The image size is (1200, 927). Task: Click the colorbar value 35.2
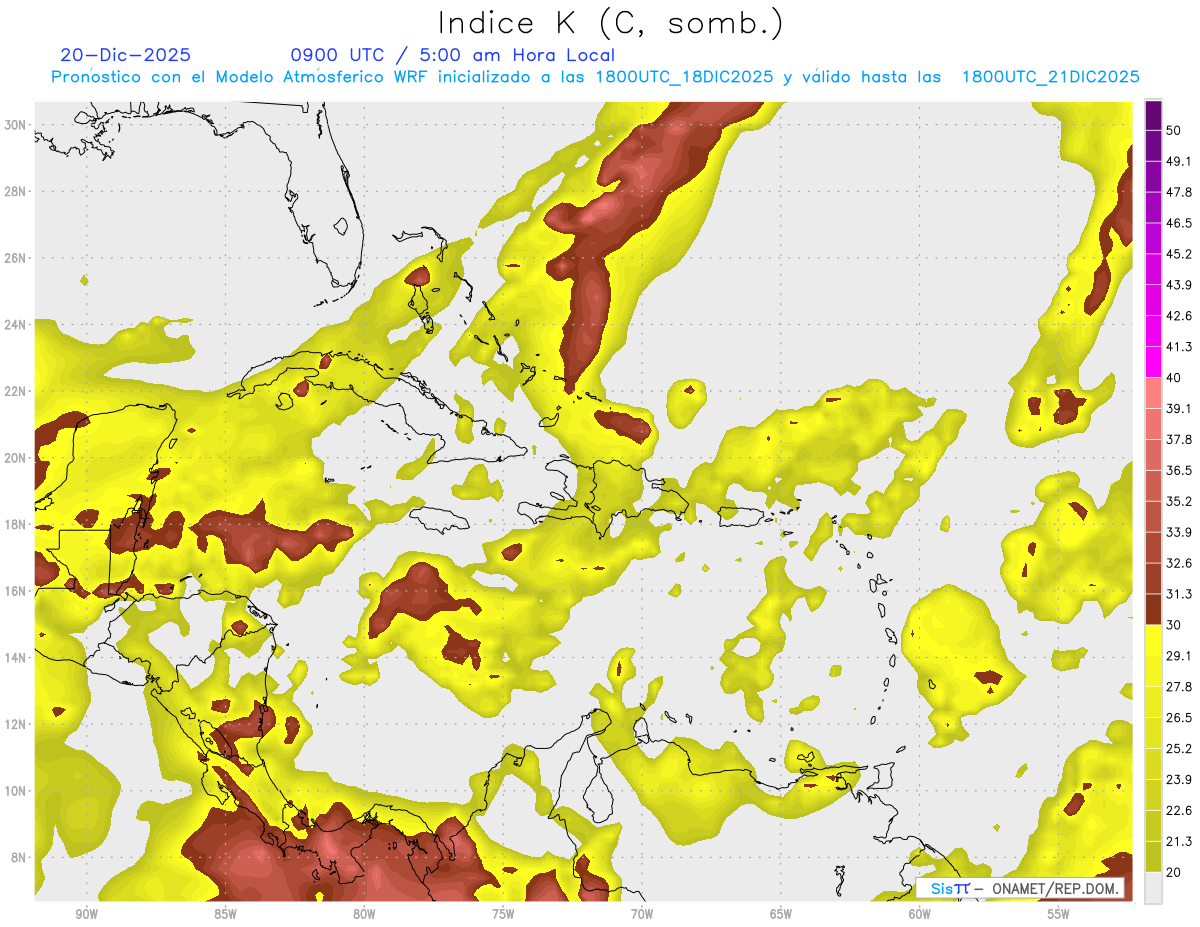(x=1179, y=501)
